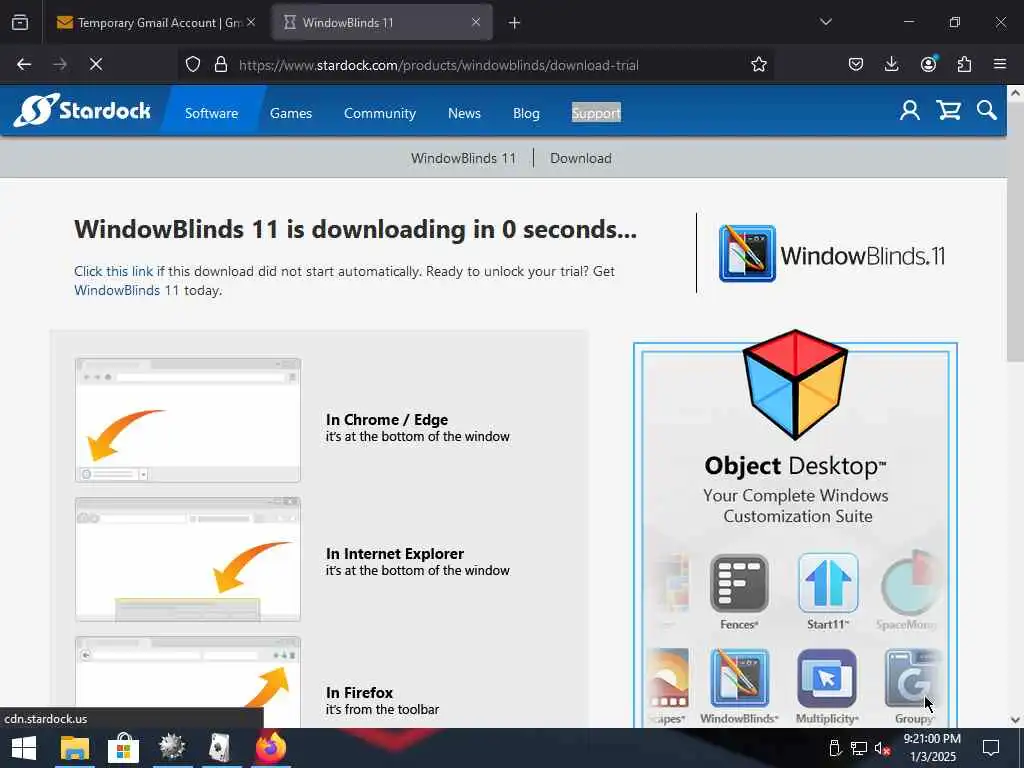Click Internet Explorer instruction thumbnail

tap(188, 560)
